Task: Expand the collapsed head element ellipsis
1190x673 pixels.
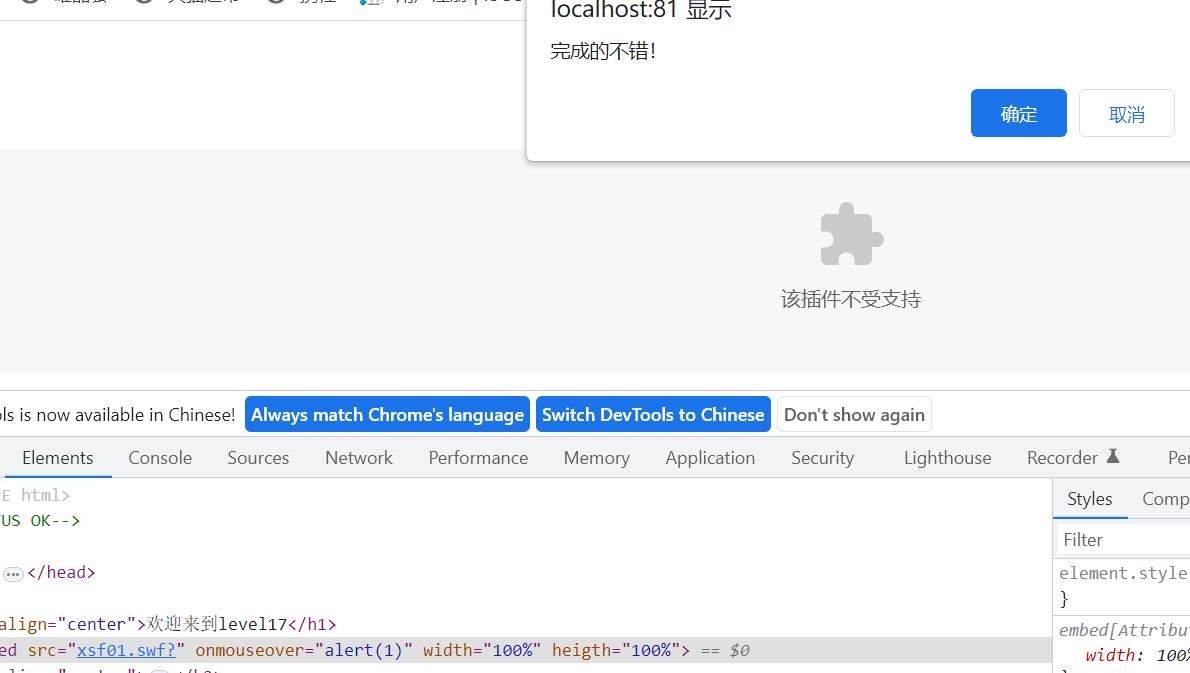Action: pos(13,574)
